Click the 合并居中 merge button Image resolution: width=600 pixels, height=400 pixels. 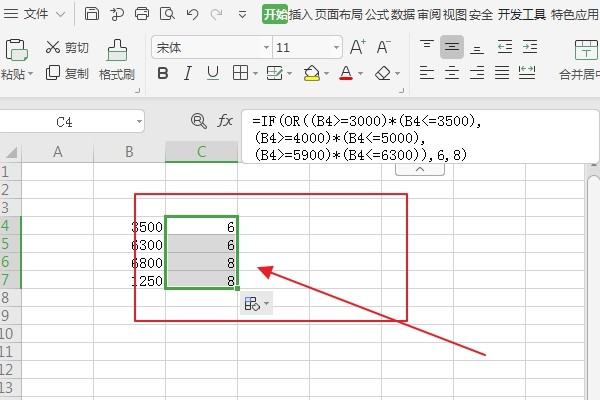coord(582,60)
